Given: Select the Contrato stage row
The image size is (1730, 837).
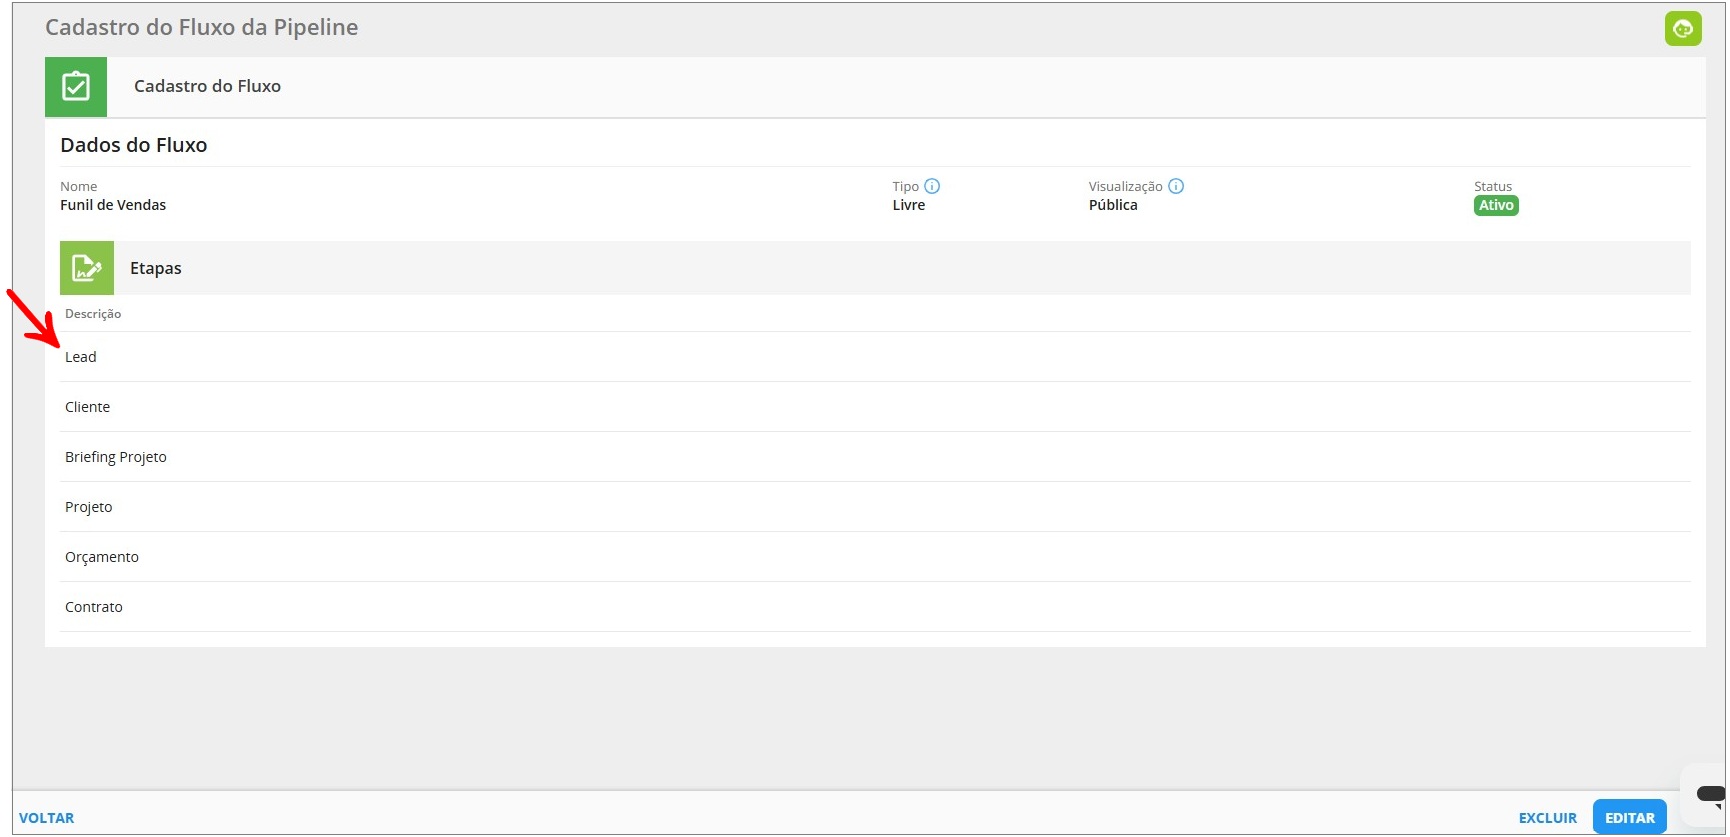Looking at the screenshot, I should pos(875,607).
